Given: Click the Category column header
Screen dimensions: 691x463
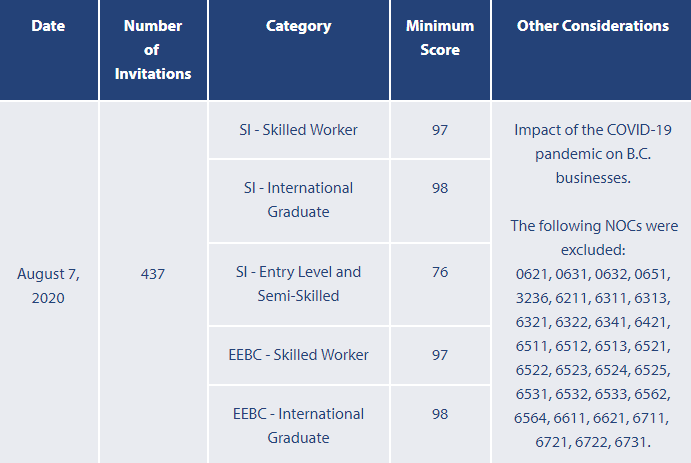Looking at the screenshot, I should tap(298, 26).
